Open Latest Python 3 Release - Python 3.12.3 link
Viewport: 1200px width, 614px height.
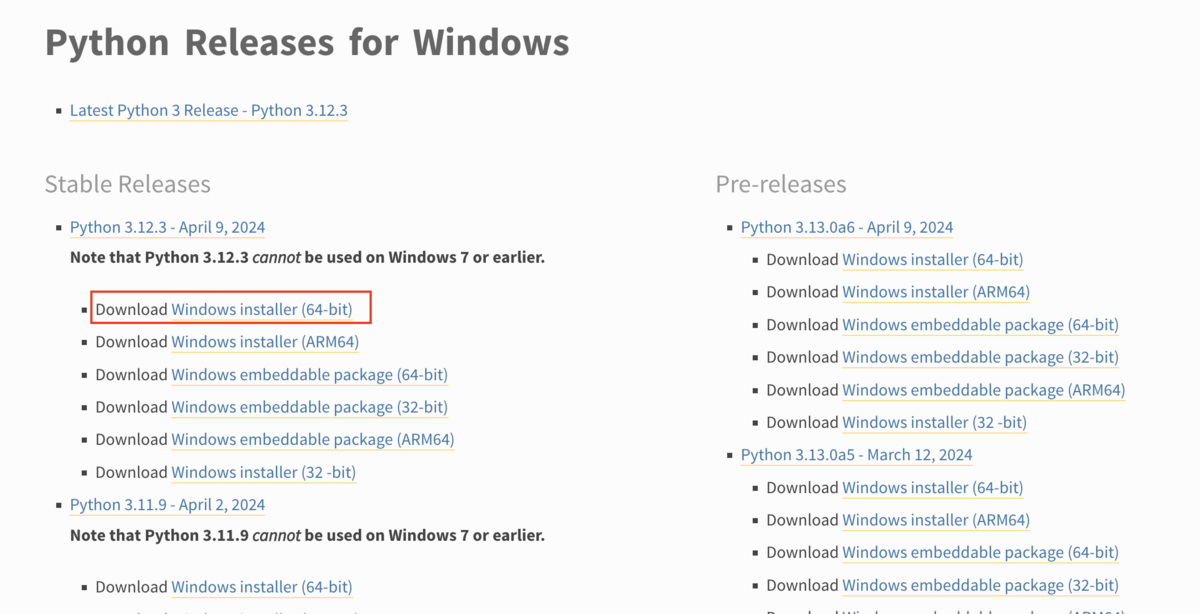click(209, 110)
